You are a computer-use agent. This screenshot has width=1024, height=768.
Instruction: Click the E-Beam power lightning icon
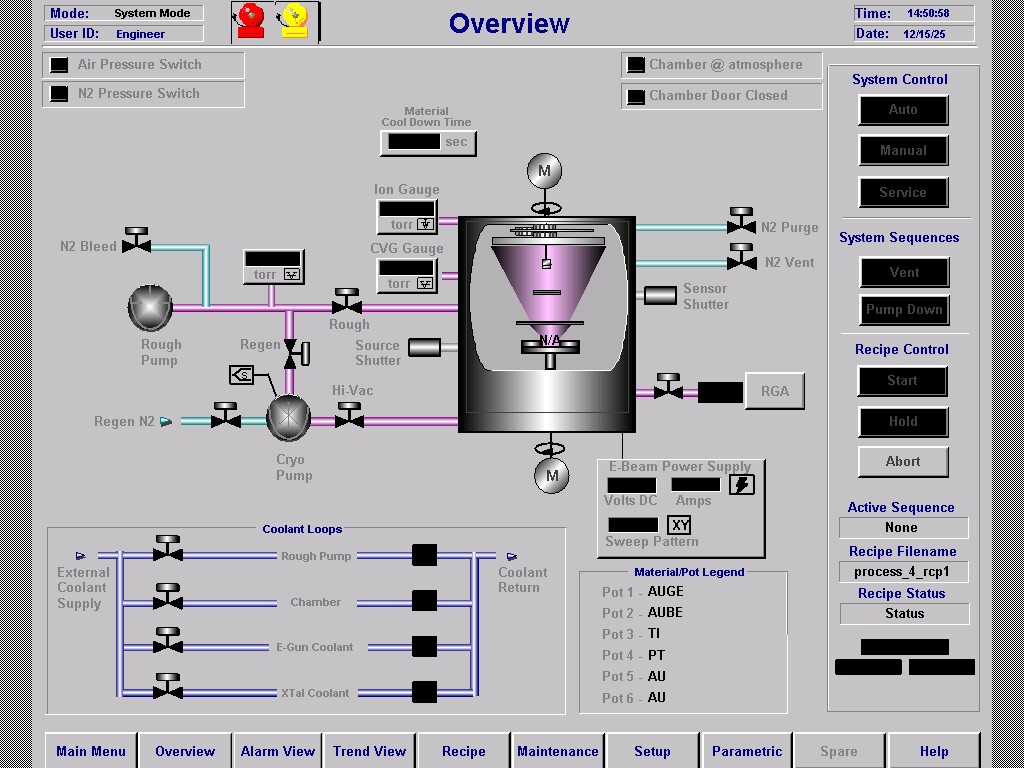[742, 485]
